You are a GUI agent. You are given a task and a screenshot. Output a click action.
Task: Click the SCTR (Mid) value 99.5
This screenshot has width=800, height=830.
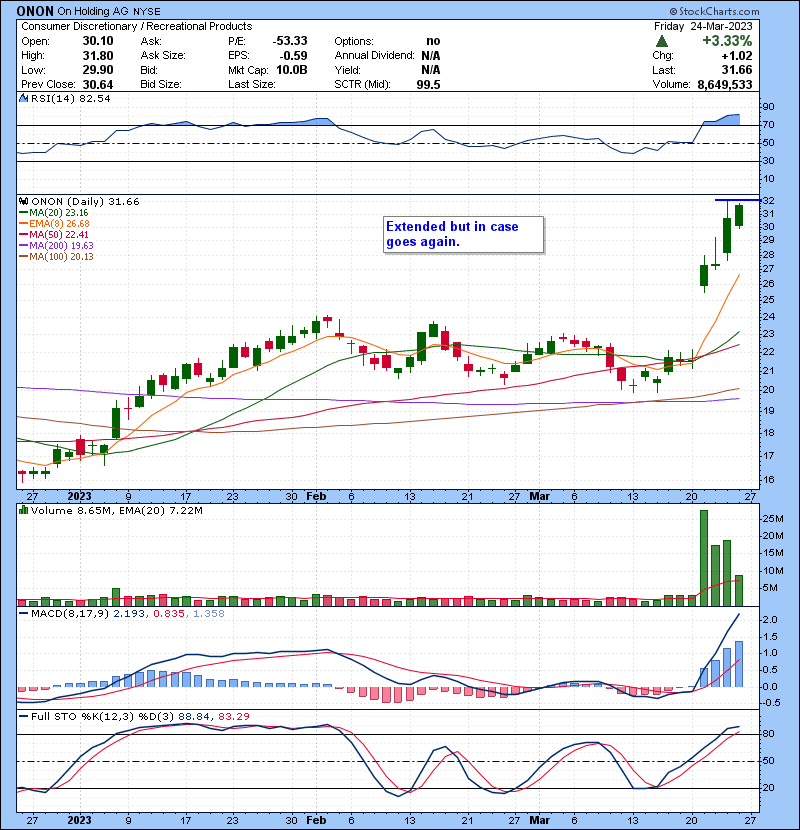(x=428, y=85)
